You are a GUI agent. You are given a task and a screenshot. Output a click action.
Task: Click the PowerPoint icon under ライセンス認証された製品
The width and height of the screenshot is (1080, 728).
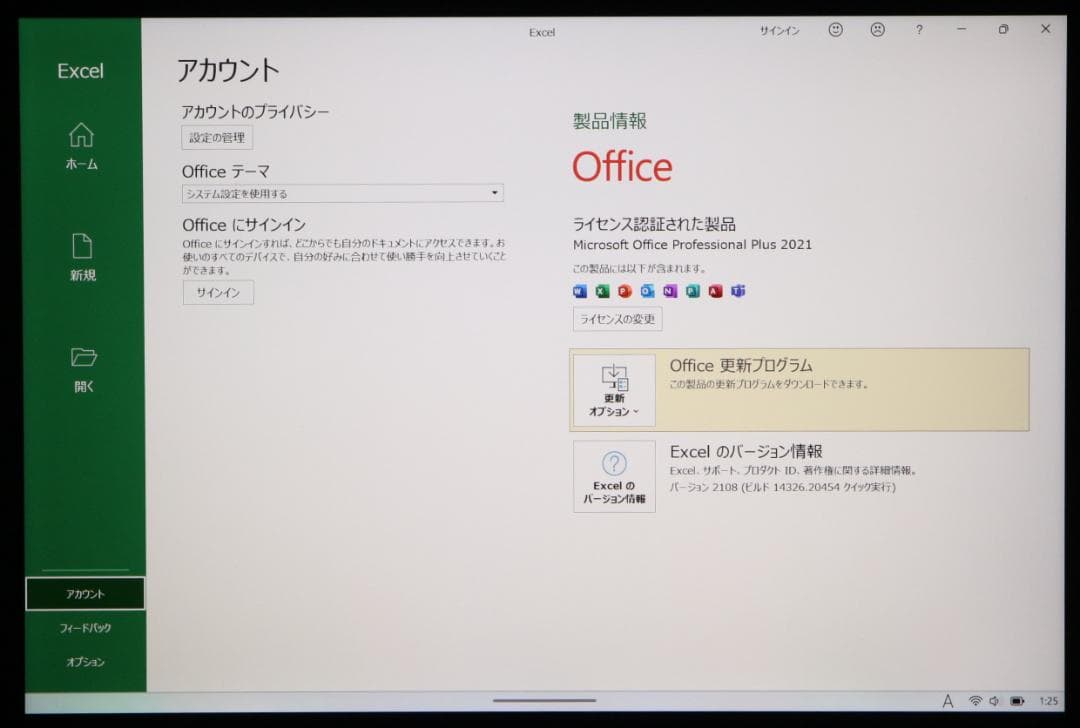(x=622, y=291)
